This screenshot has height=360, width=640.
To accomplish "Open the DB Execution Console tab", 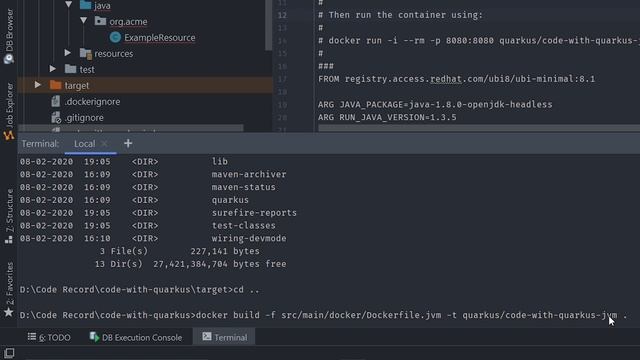I will 136,338.
